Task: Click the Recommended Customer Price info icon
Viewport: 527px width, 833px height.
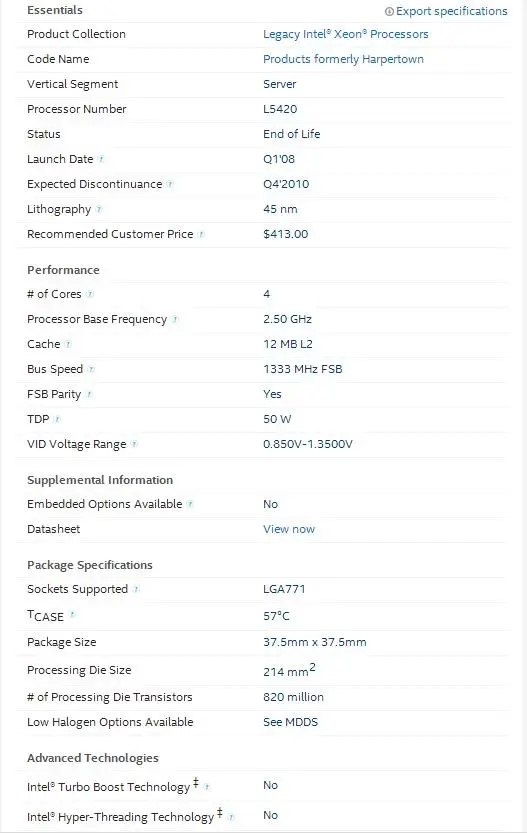Action: [x=201, y=234]
